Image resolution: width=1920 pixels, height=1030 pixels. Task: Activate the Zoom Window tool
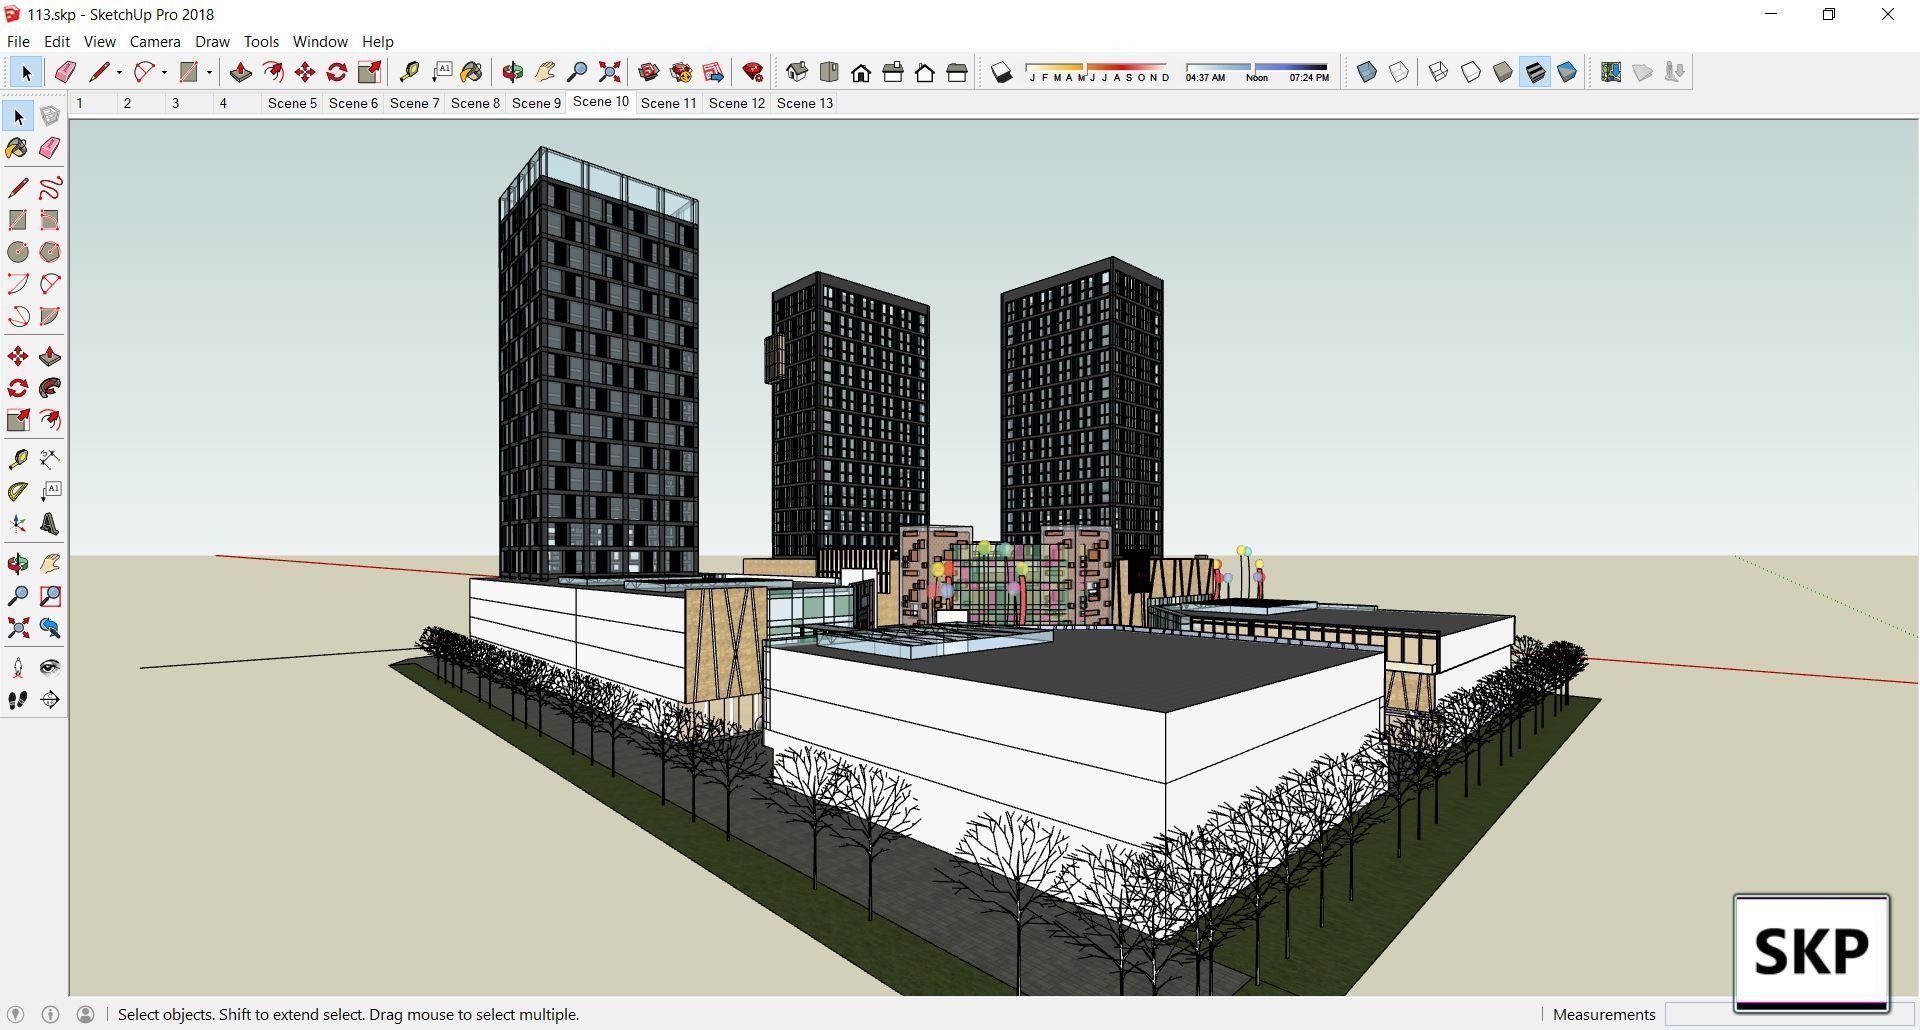tap(50, 596)
